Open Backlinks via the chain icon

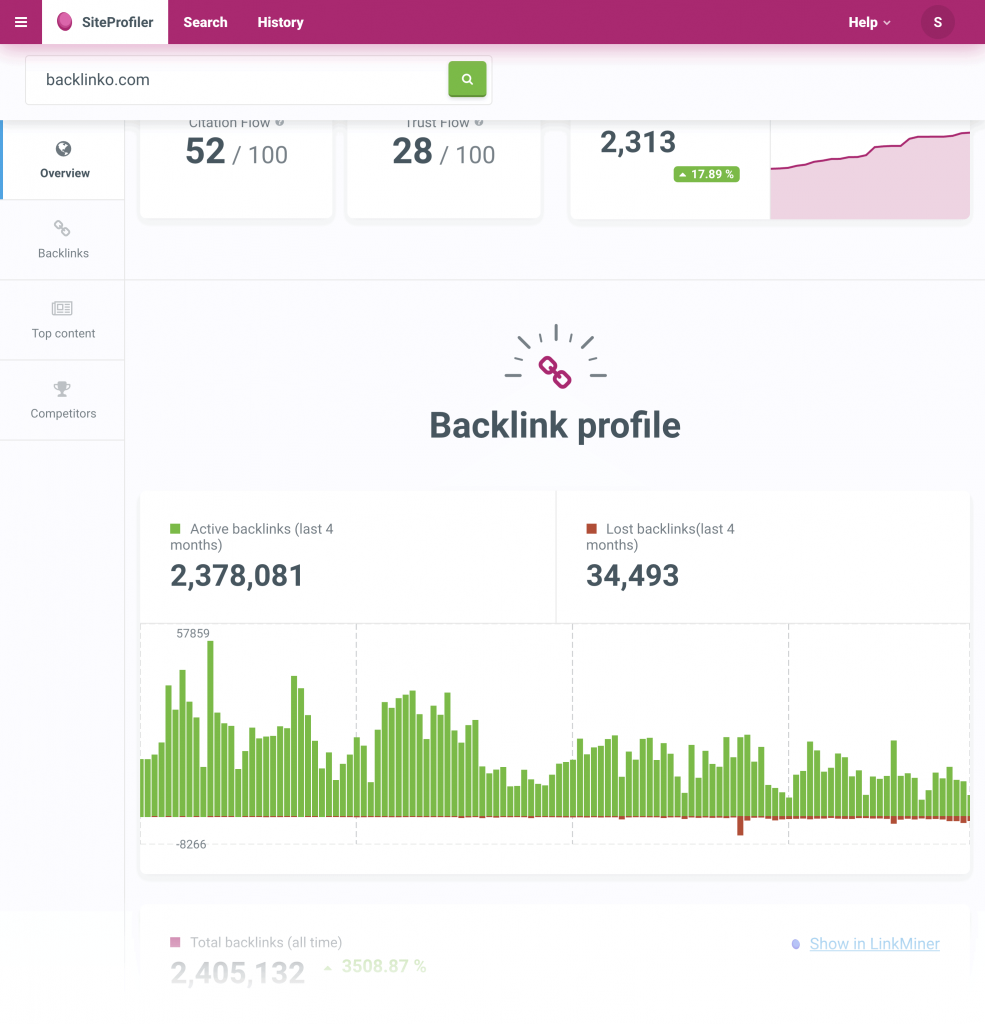tap(63, 229)
